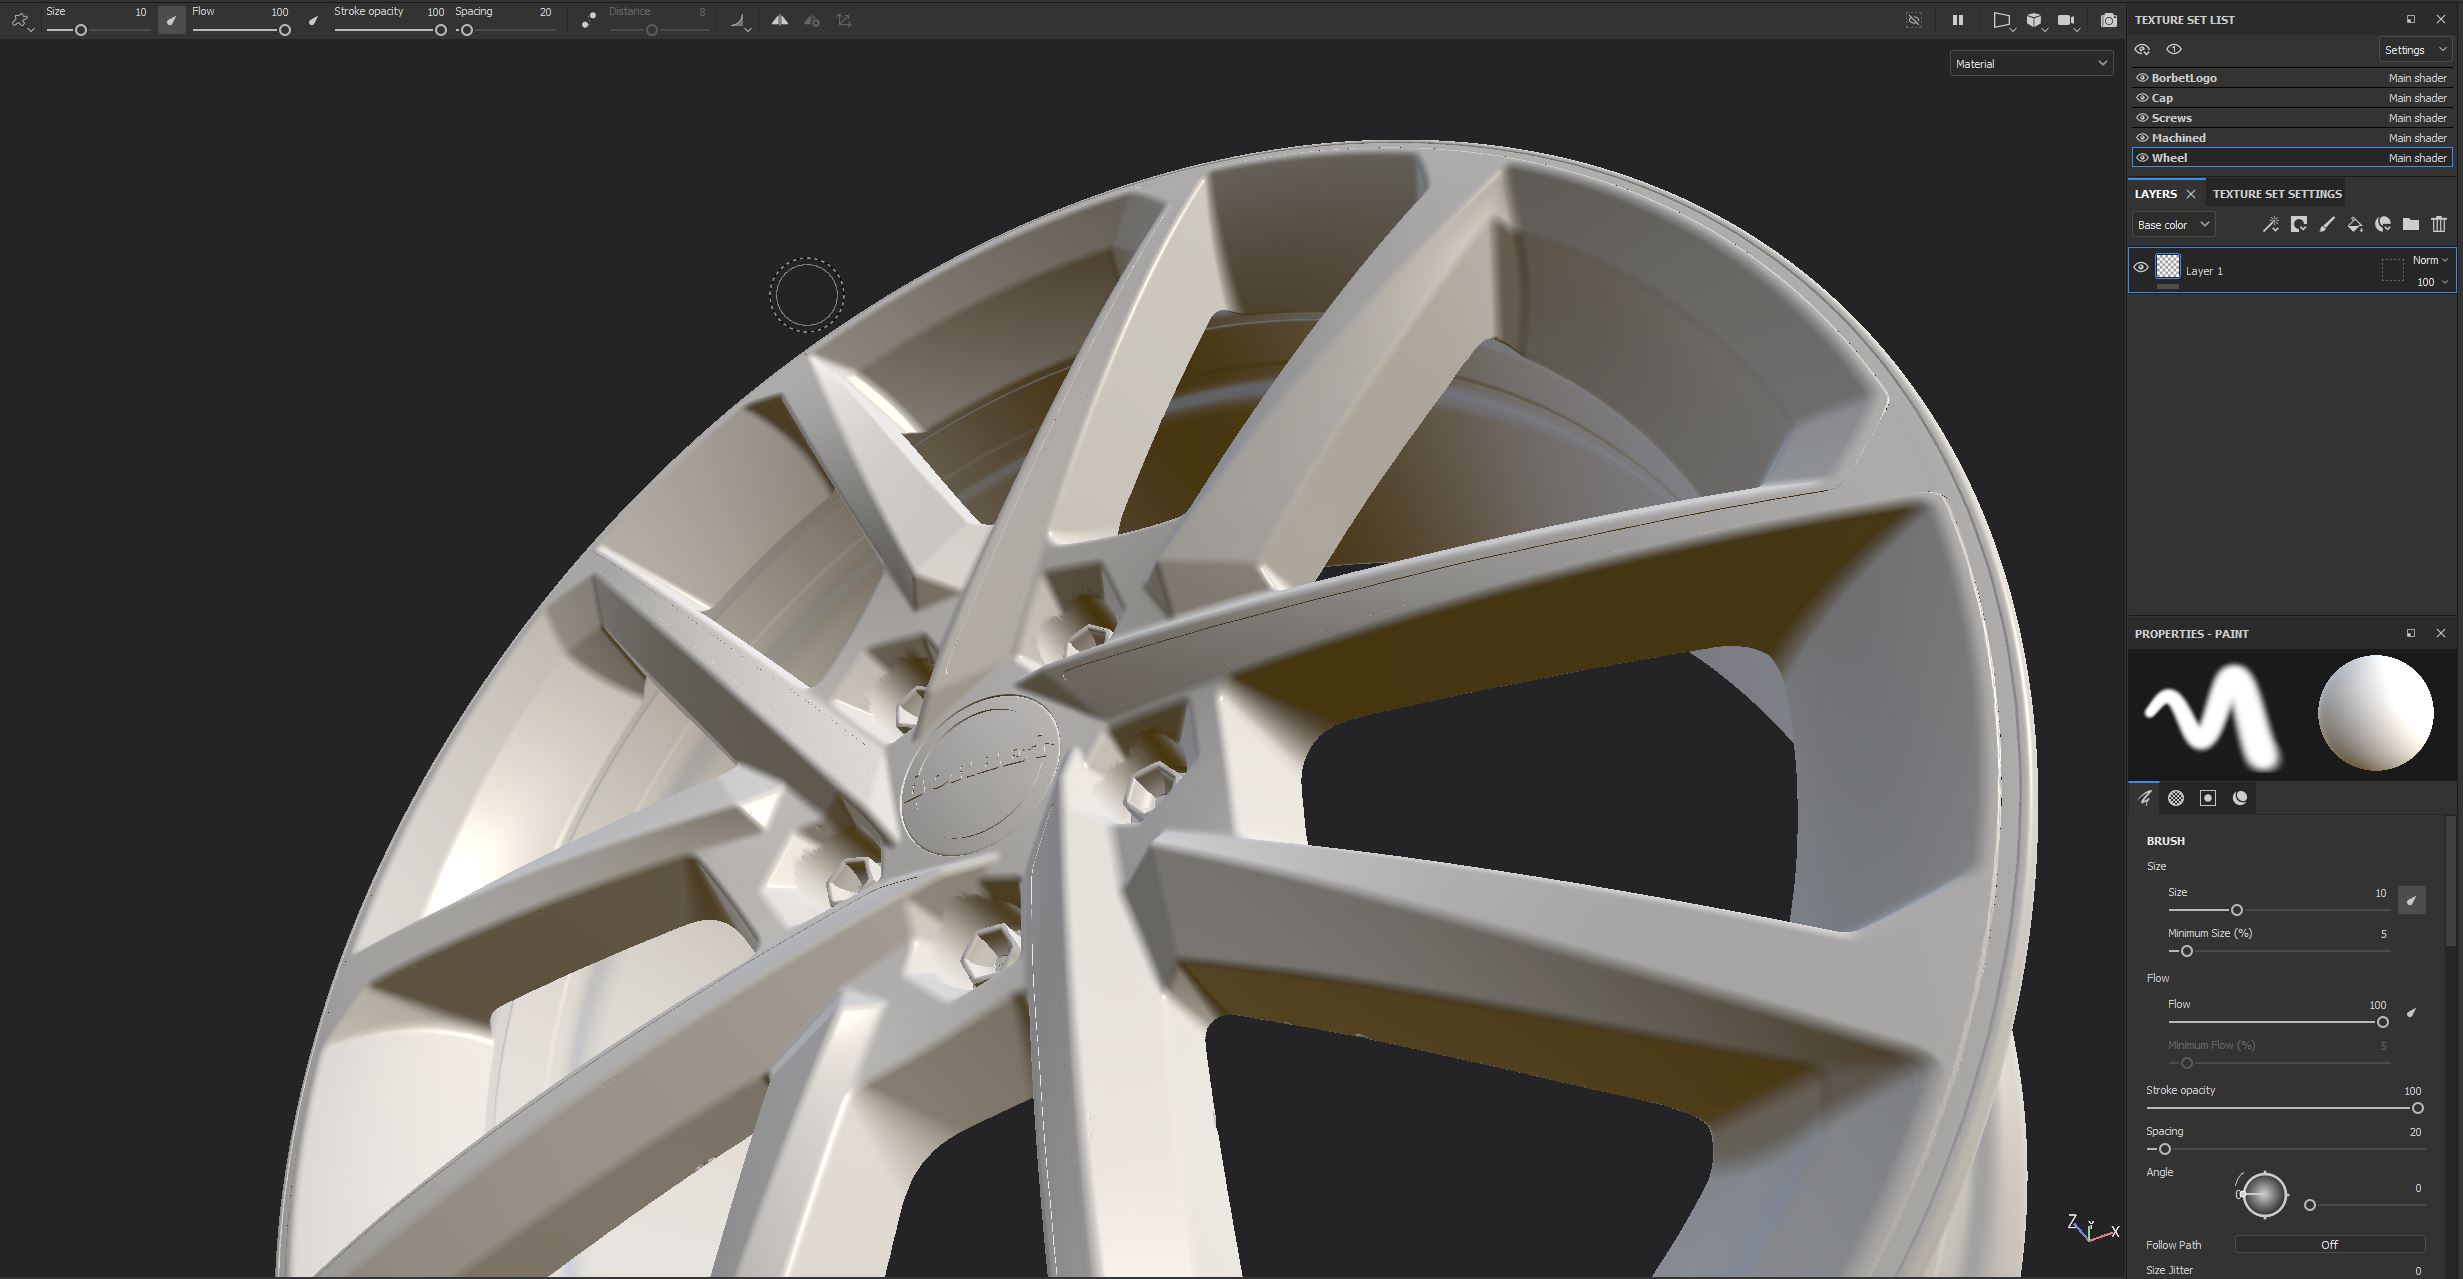
Task: Open the texture set Settings dropdown
Action: (x=2415, y=50)
